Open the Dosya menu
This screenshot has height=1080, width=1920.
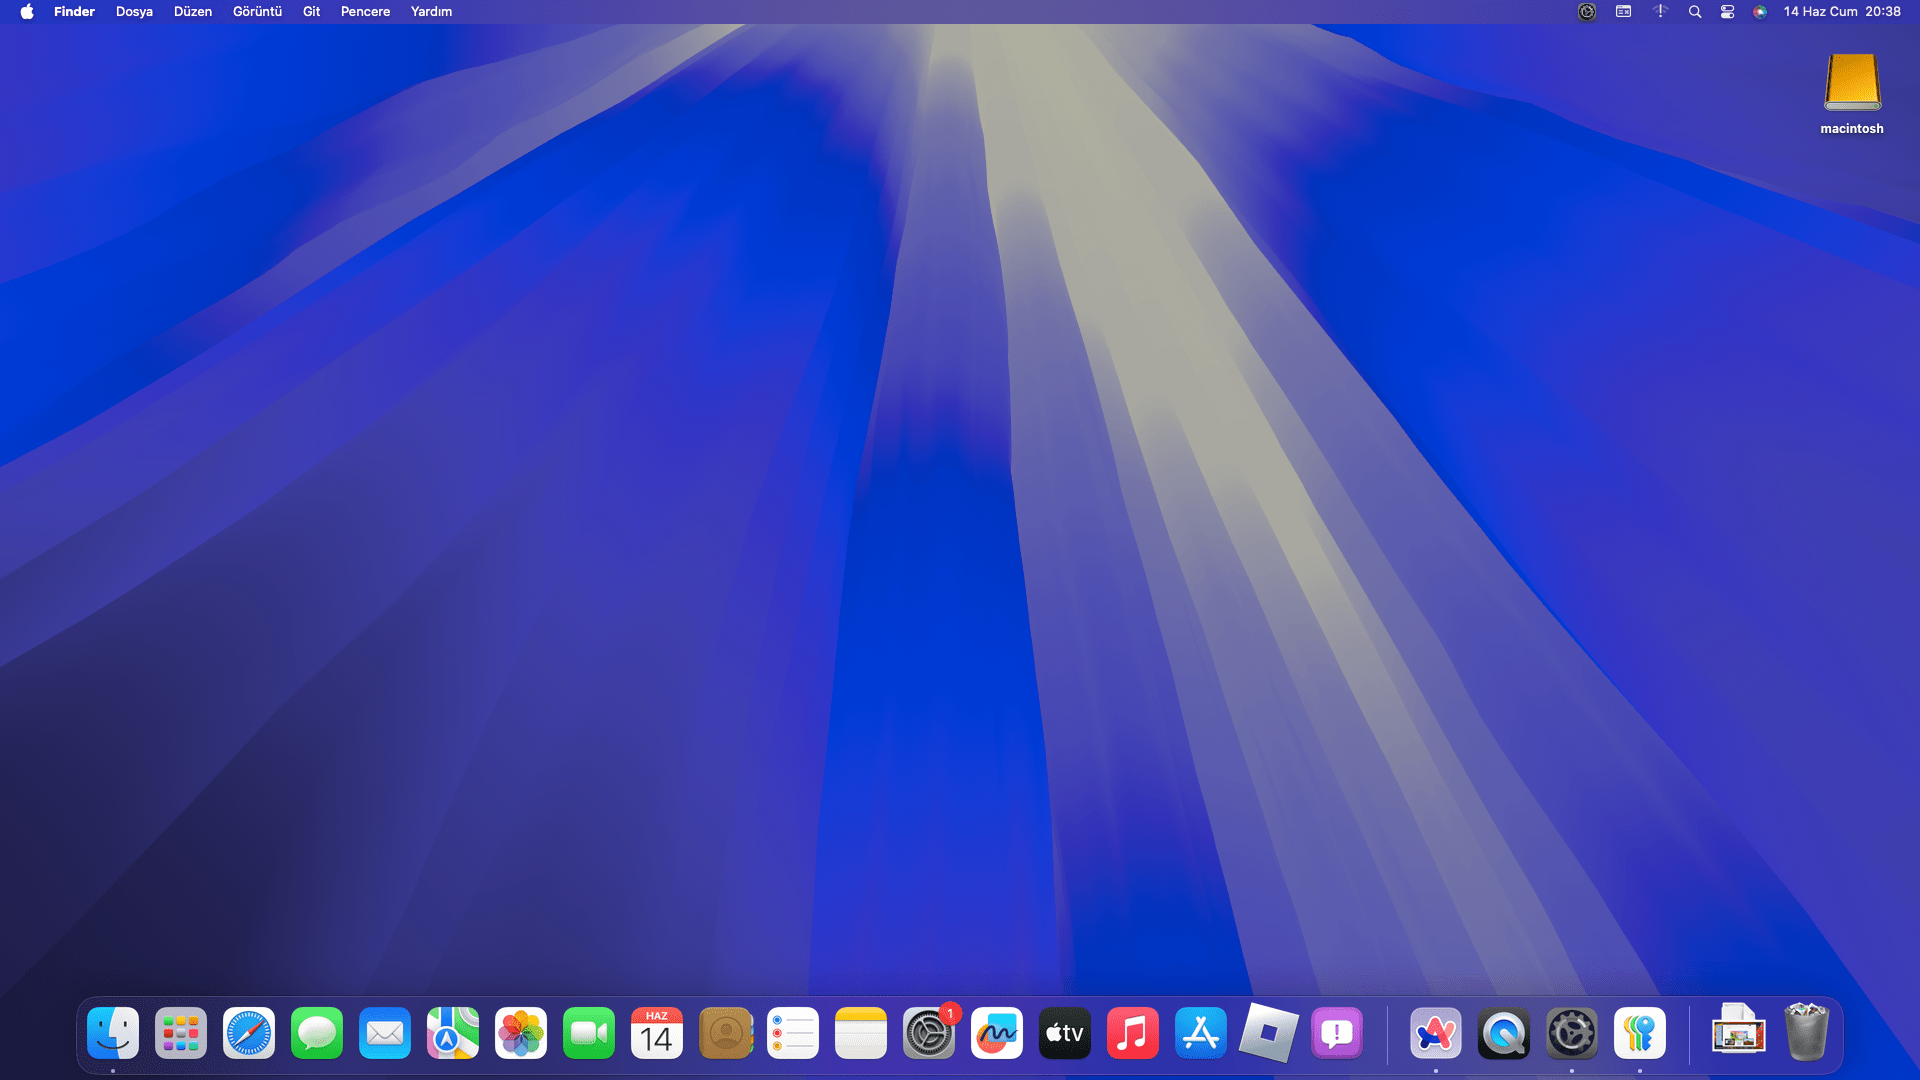click(x=134, y=12)
